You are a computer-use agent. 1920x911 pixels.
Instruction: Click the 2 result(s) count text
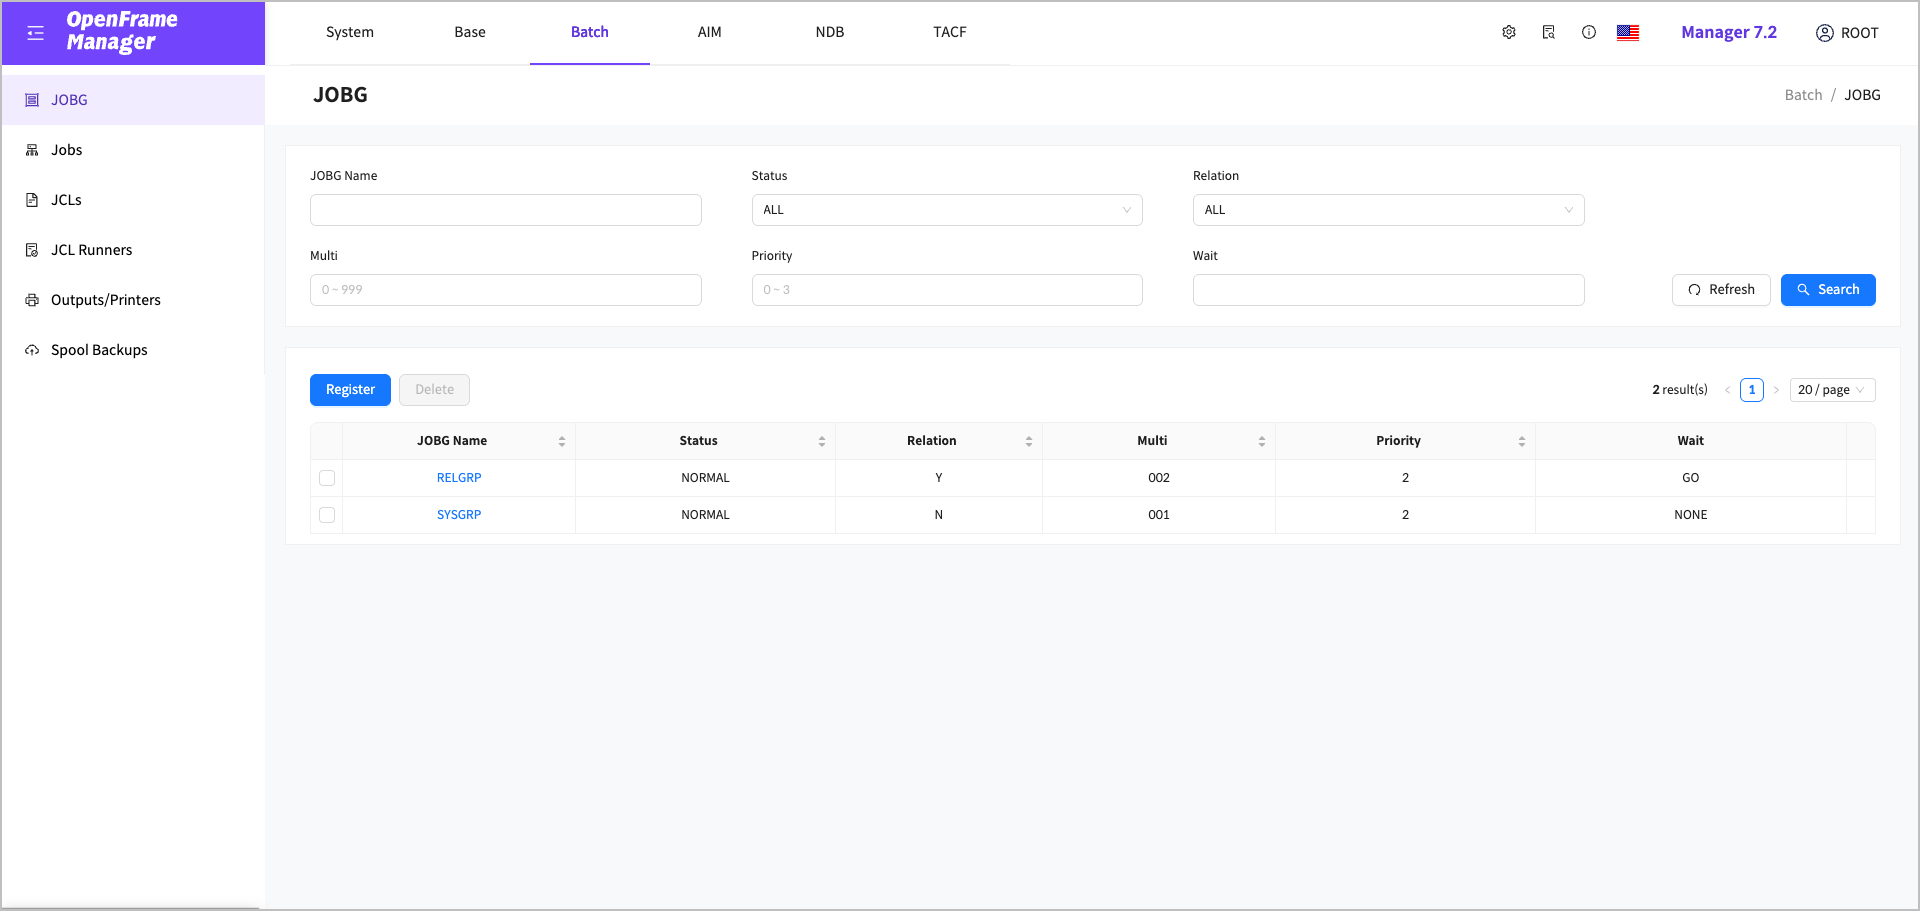1680,390
